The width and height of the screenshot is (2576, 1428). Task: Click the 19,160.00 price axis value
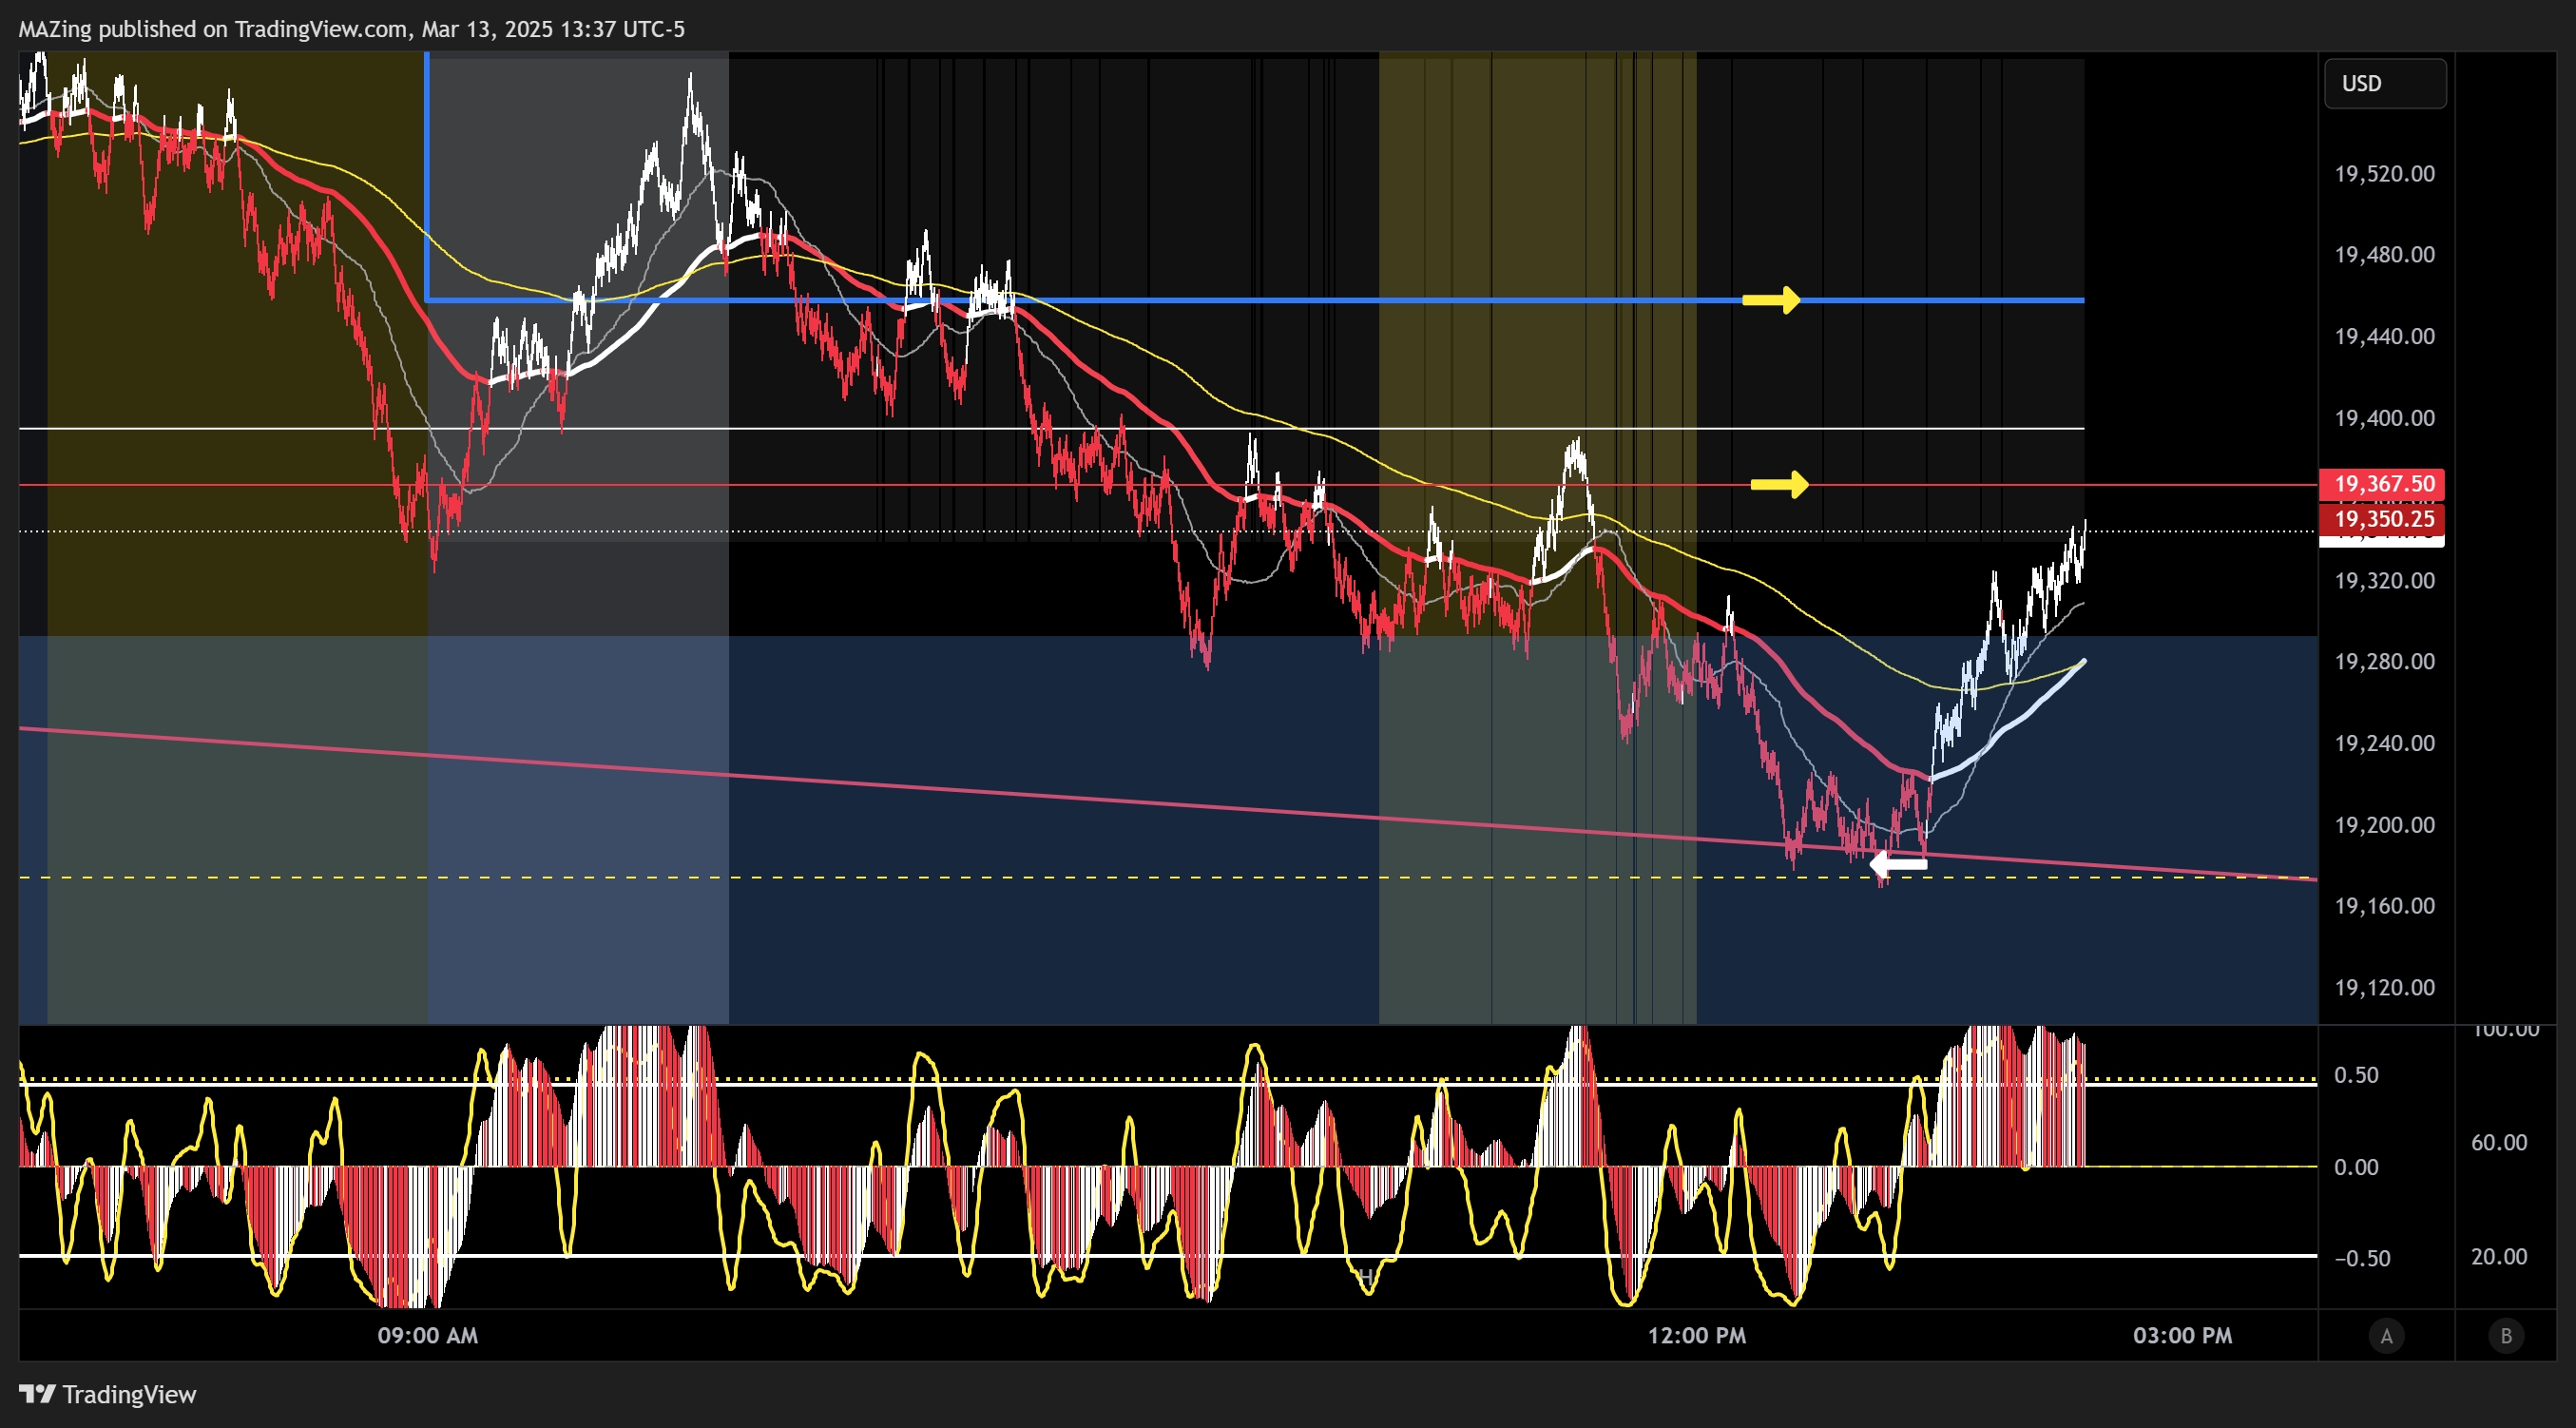coord(2384,906)
